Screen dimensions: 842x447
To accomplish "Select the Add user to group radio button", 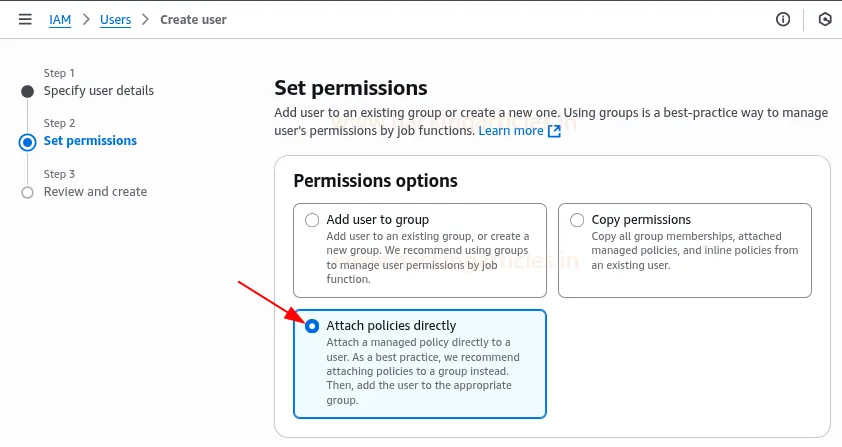I will 313,220.
